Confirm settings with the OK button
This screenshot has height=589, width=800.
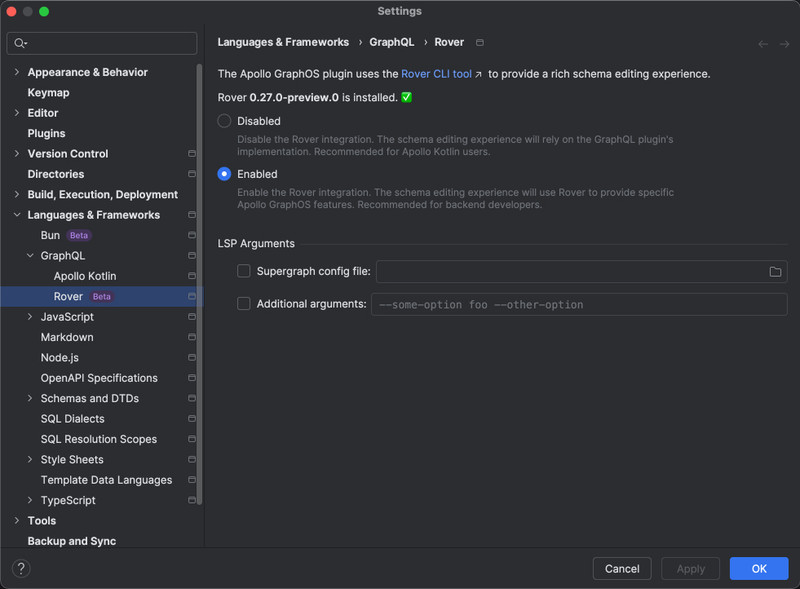759,569
